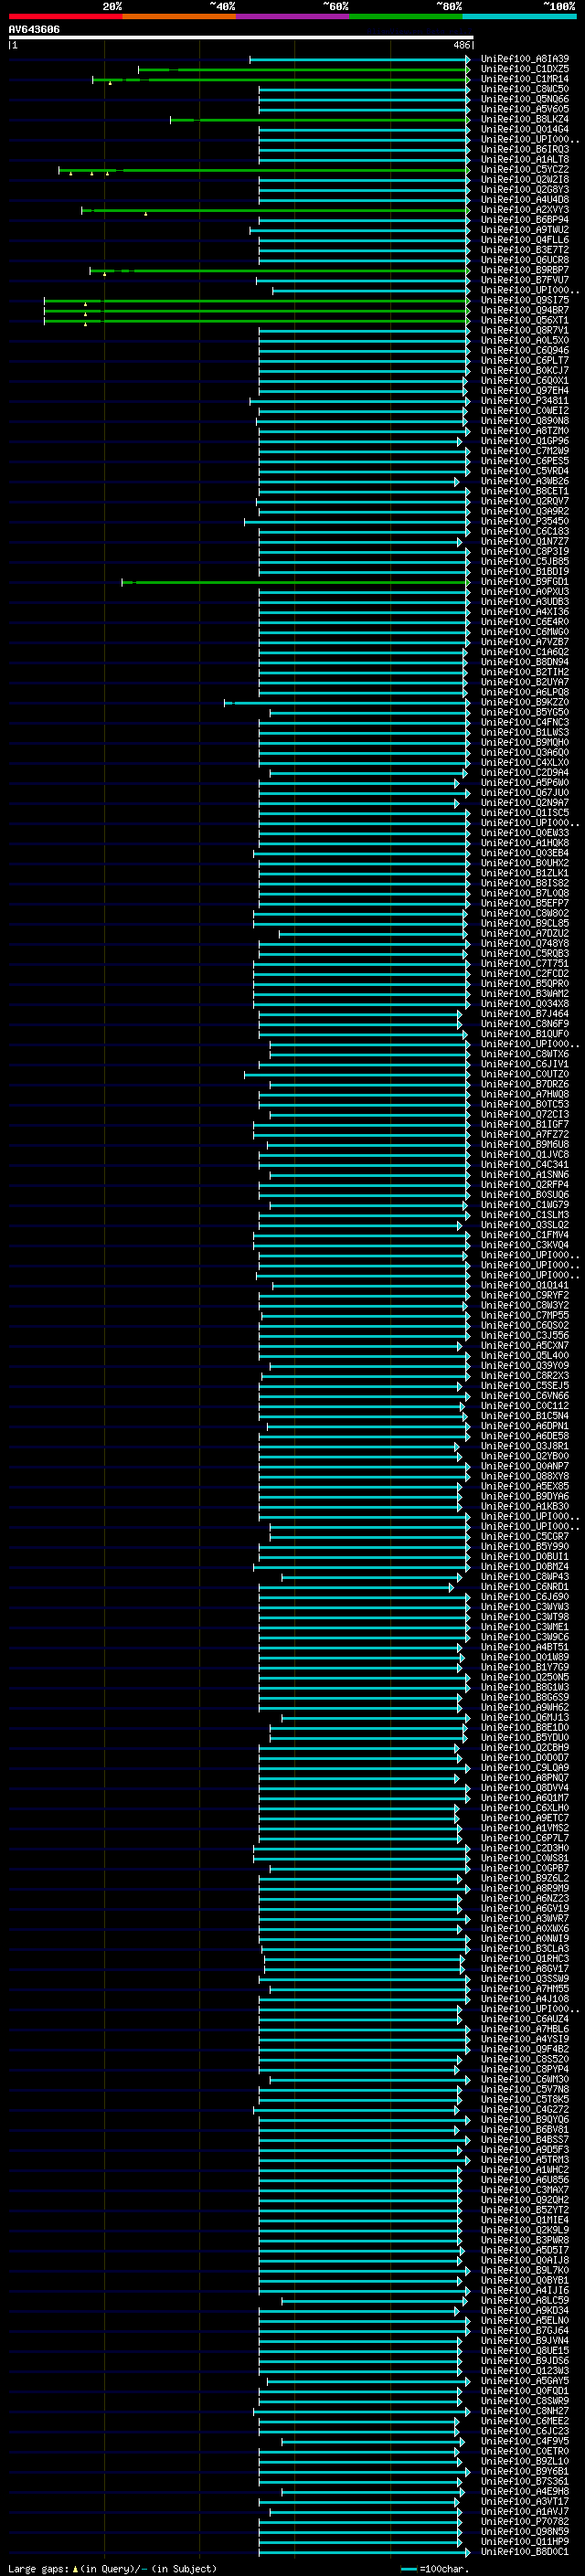Select the UniRef100_Q8R7V1 label
The height and width of the screenshot is (2576, 585).
click(x=524, y=330)
